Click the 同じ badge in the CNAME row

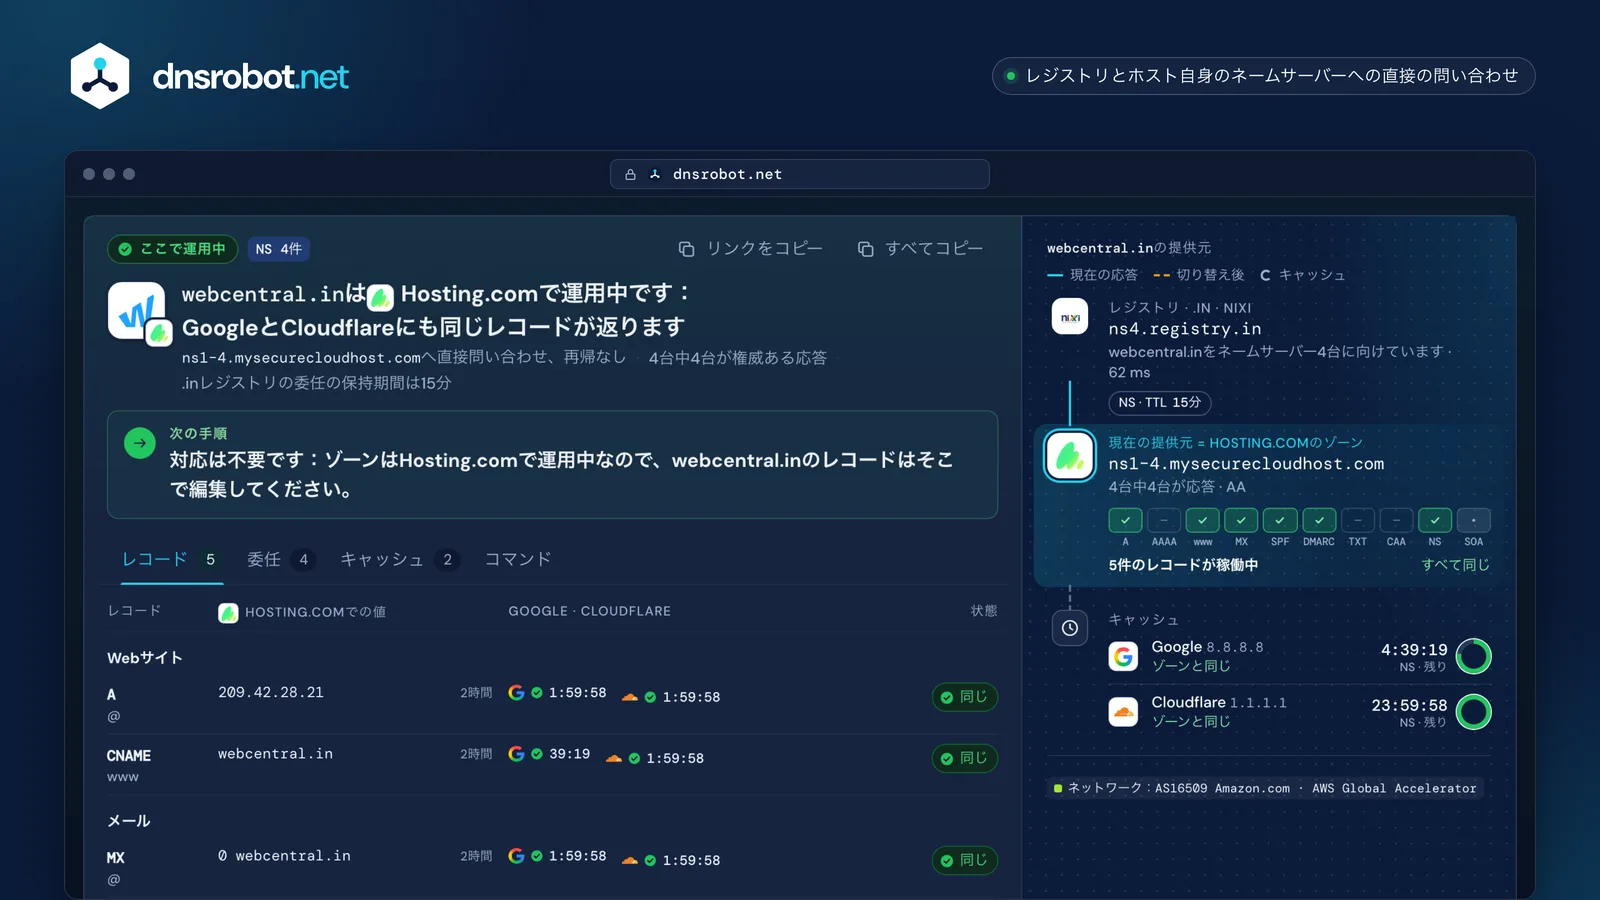tap(964, 759)
